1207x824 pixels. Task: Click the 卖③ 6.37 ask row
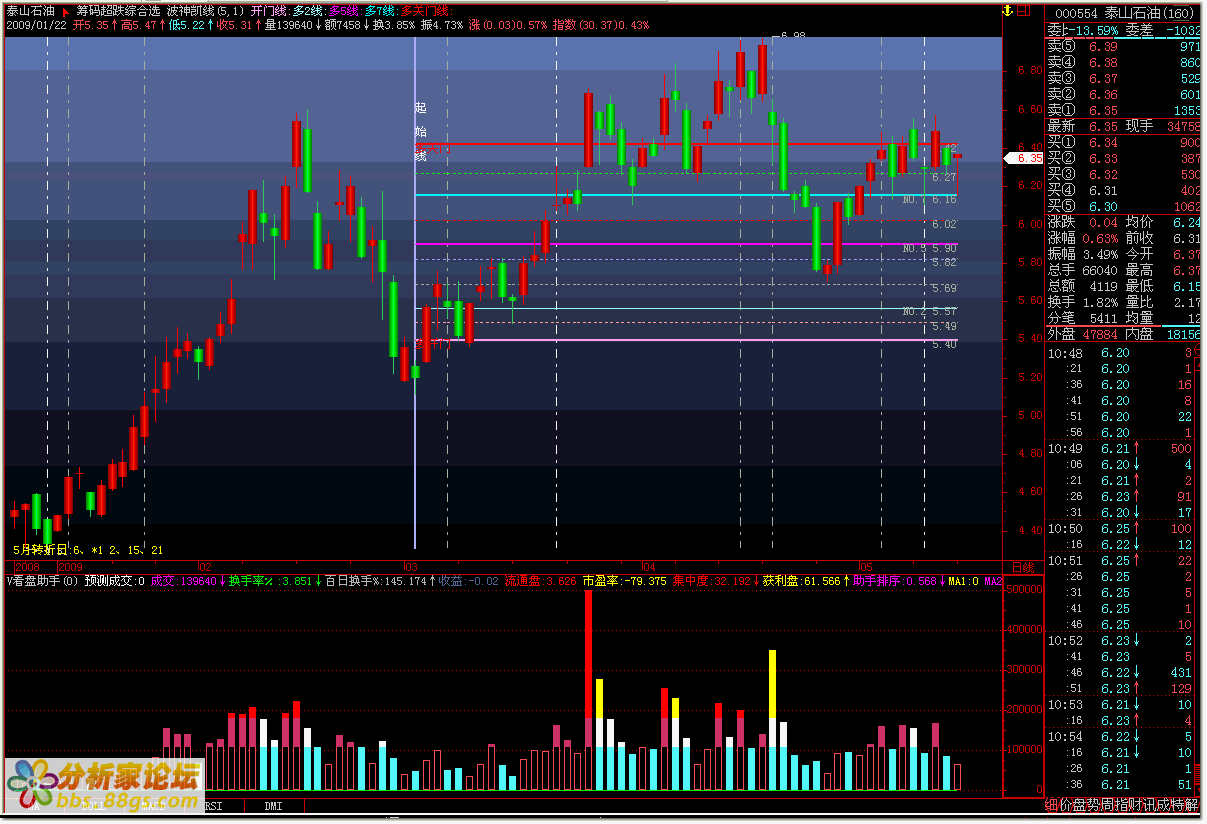1124,78
